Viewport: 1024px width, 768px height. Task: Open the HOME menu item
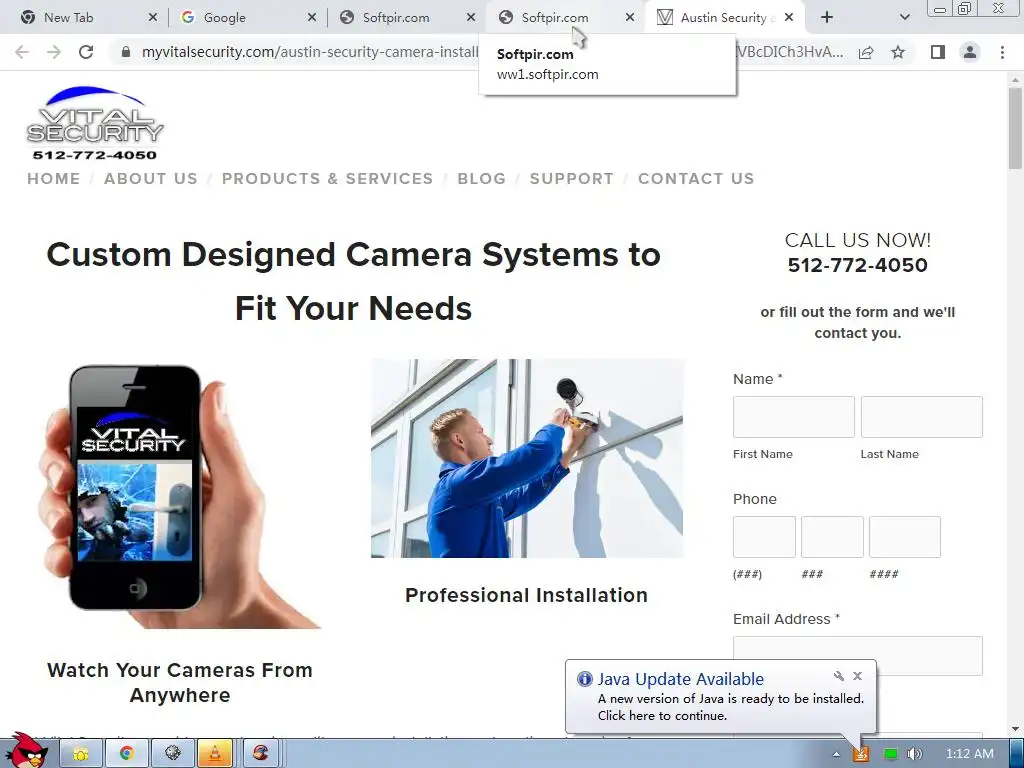pyautogui.click(x=54, y=179)
